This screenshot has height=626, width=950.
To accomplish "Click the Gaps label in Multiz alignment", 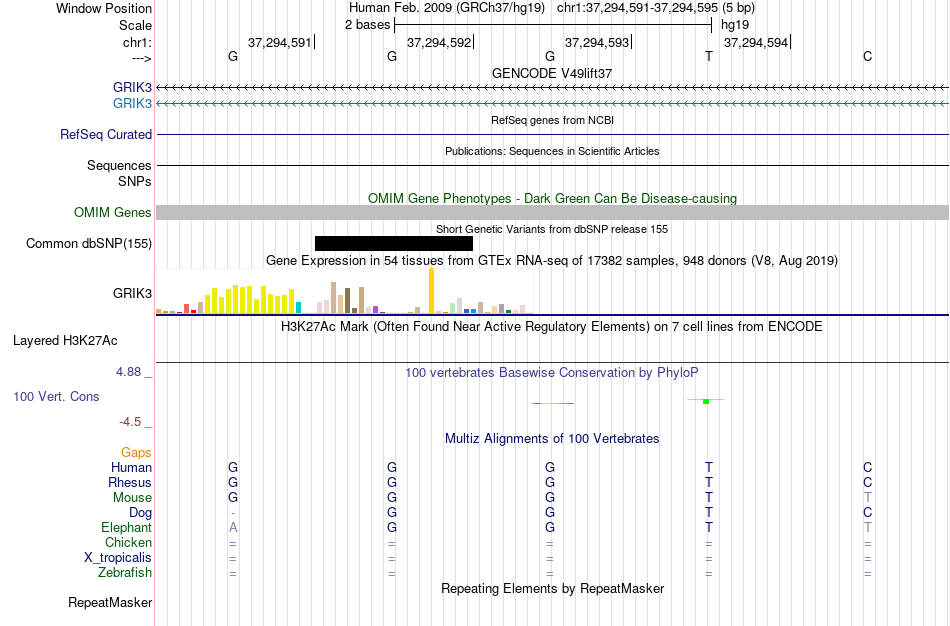I will point(136,453).
